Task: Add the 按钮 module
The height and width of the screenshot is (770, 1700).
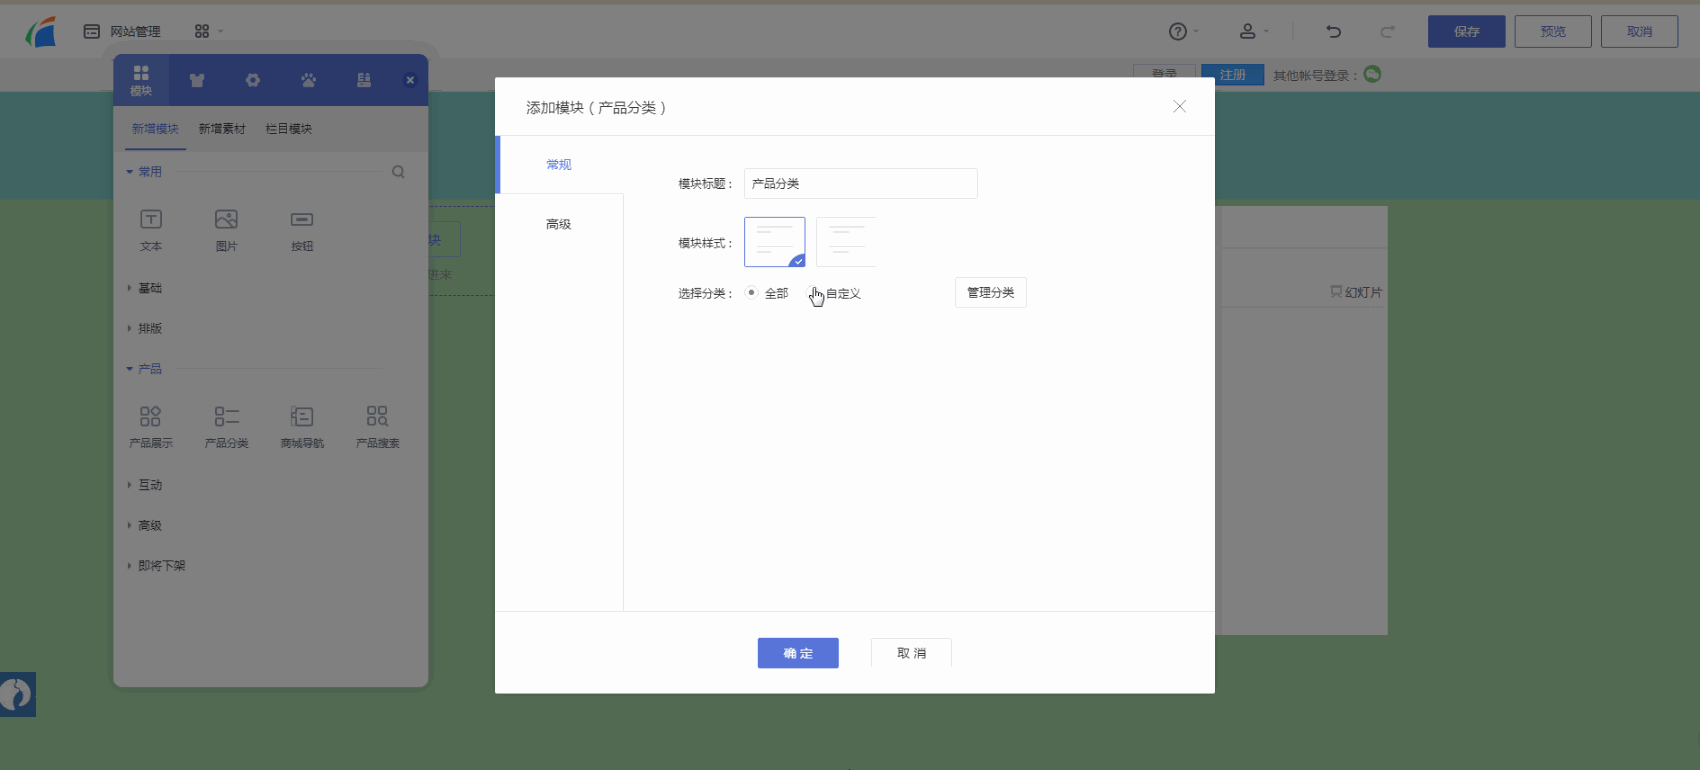Action: [x=302, y=230]
